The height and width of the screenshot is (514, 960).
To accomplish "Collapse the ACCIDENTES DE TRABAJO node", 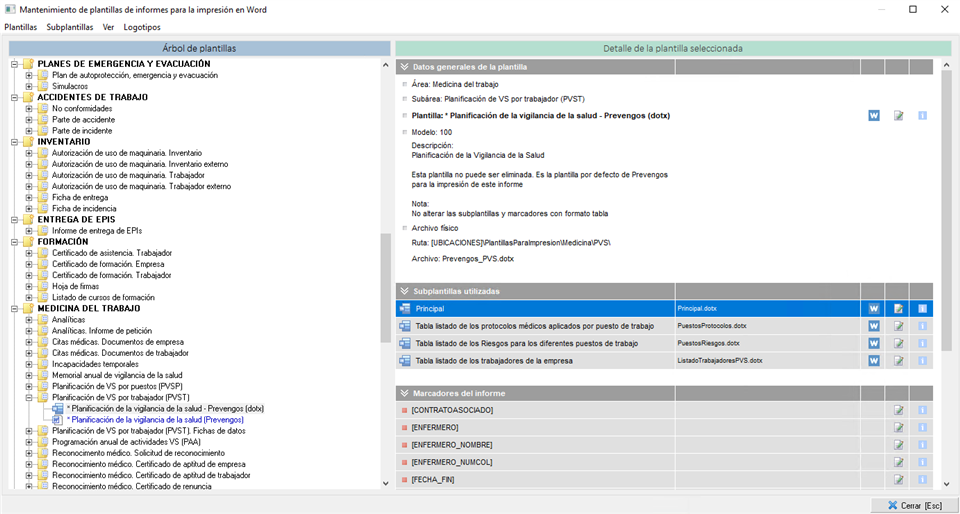I will 14,97.
